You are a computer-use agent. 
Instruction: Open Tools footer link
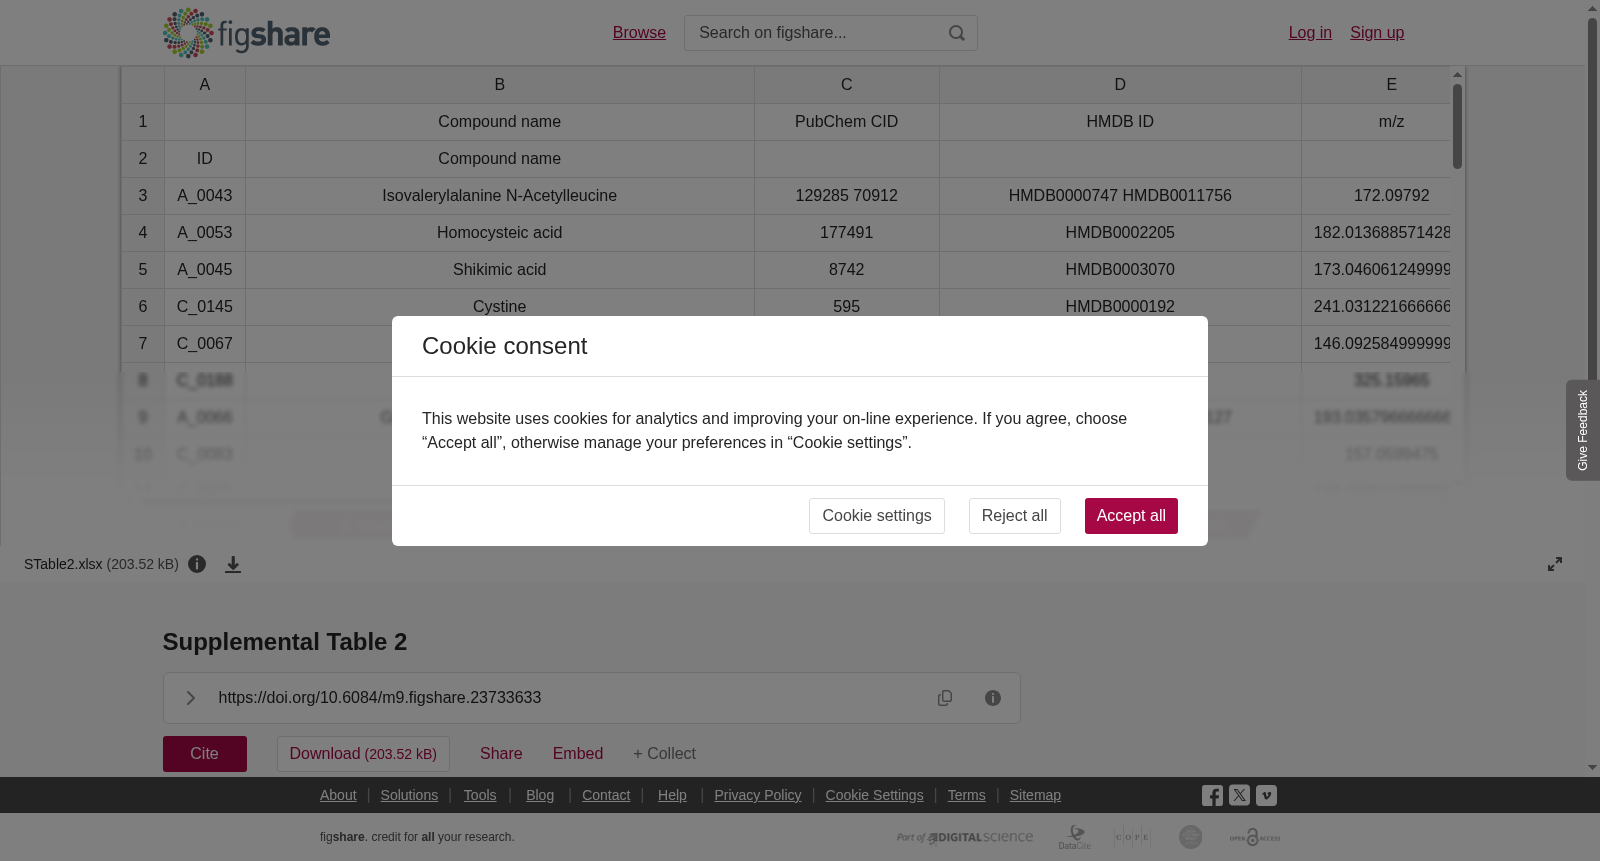[x=480, y=795]
